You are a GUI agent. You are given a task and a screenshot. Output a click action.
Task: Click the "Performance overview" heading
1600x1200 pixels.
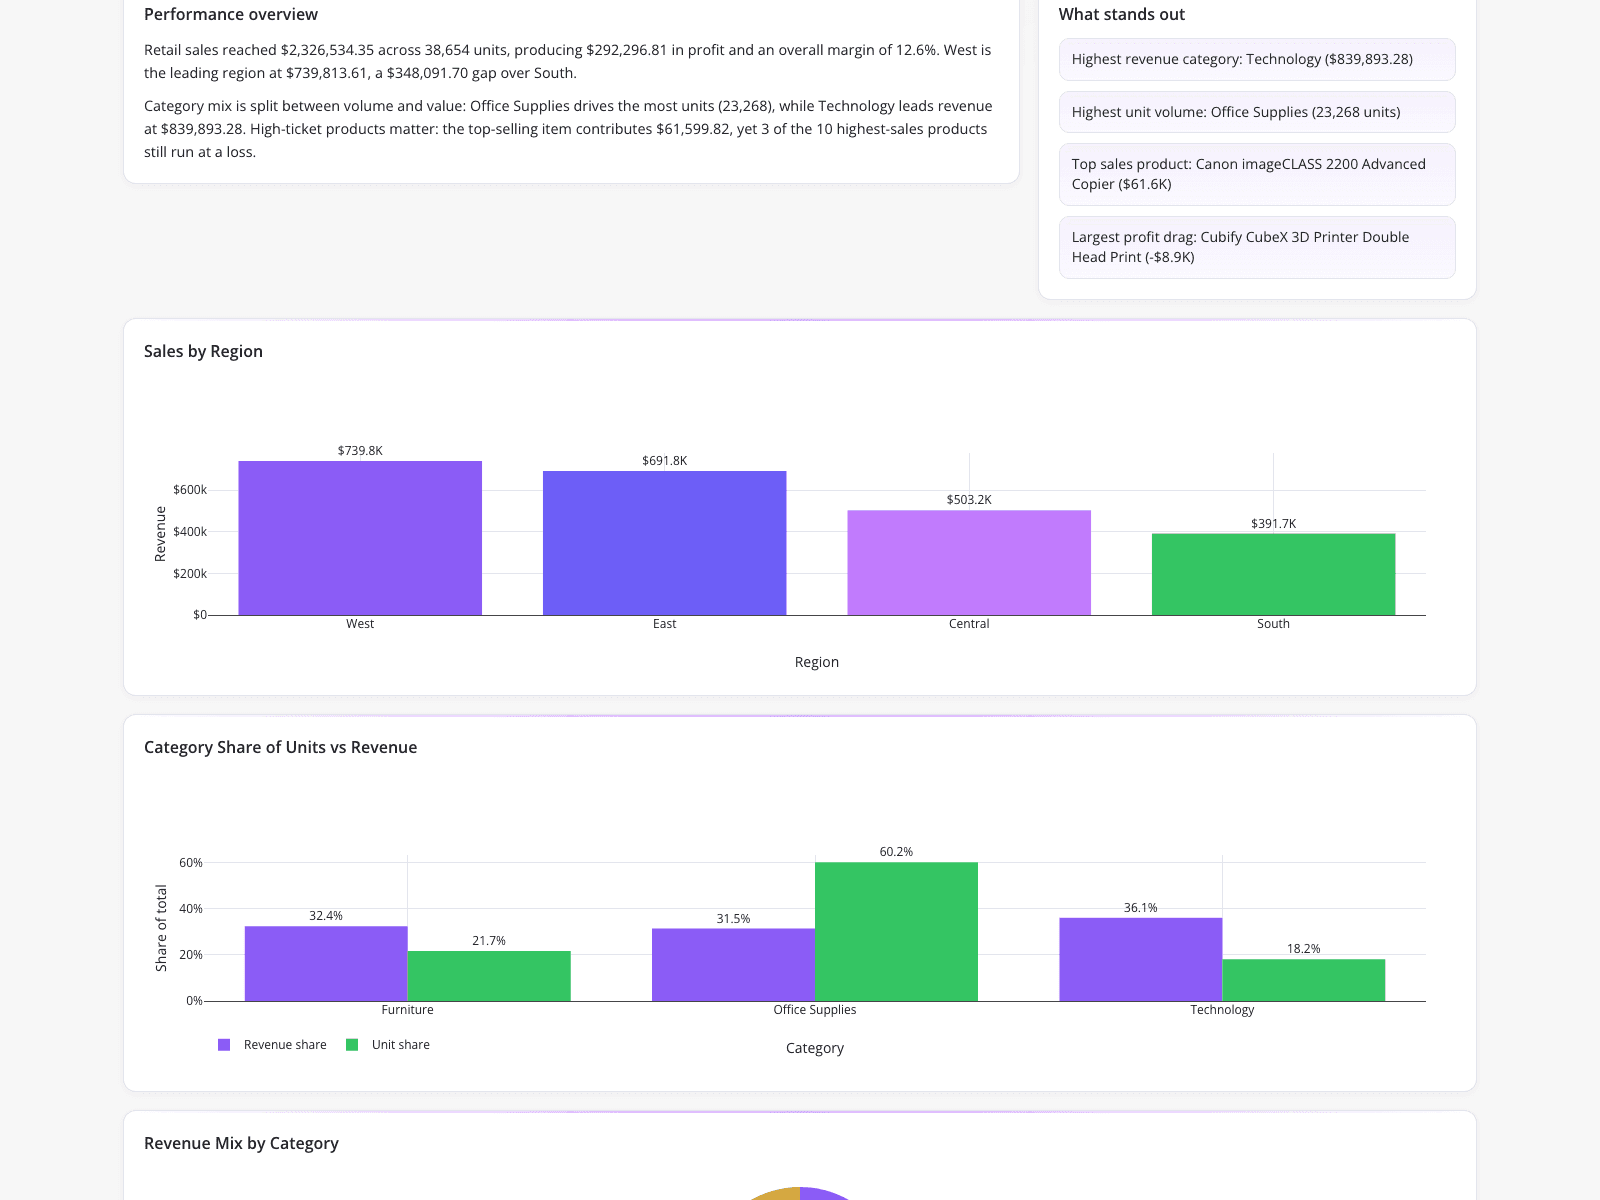coord(231,14)
